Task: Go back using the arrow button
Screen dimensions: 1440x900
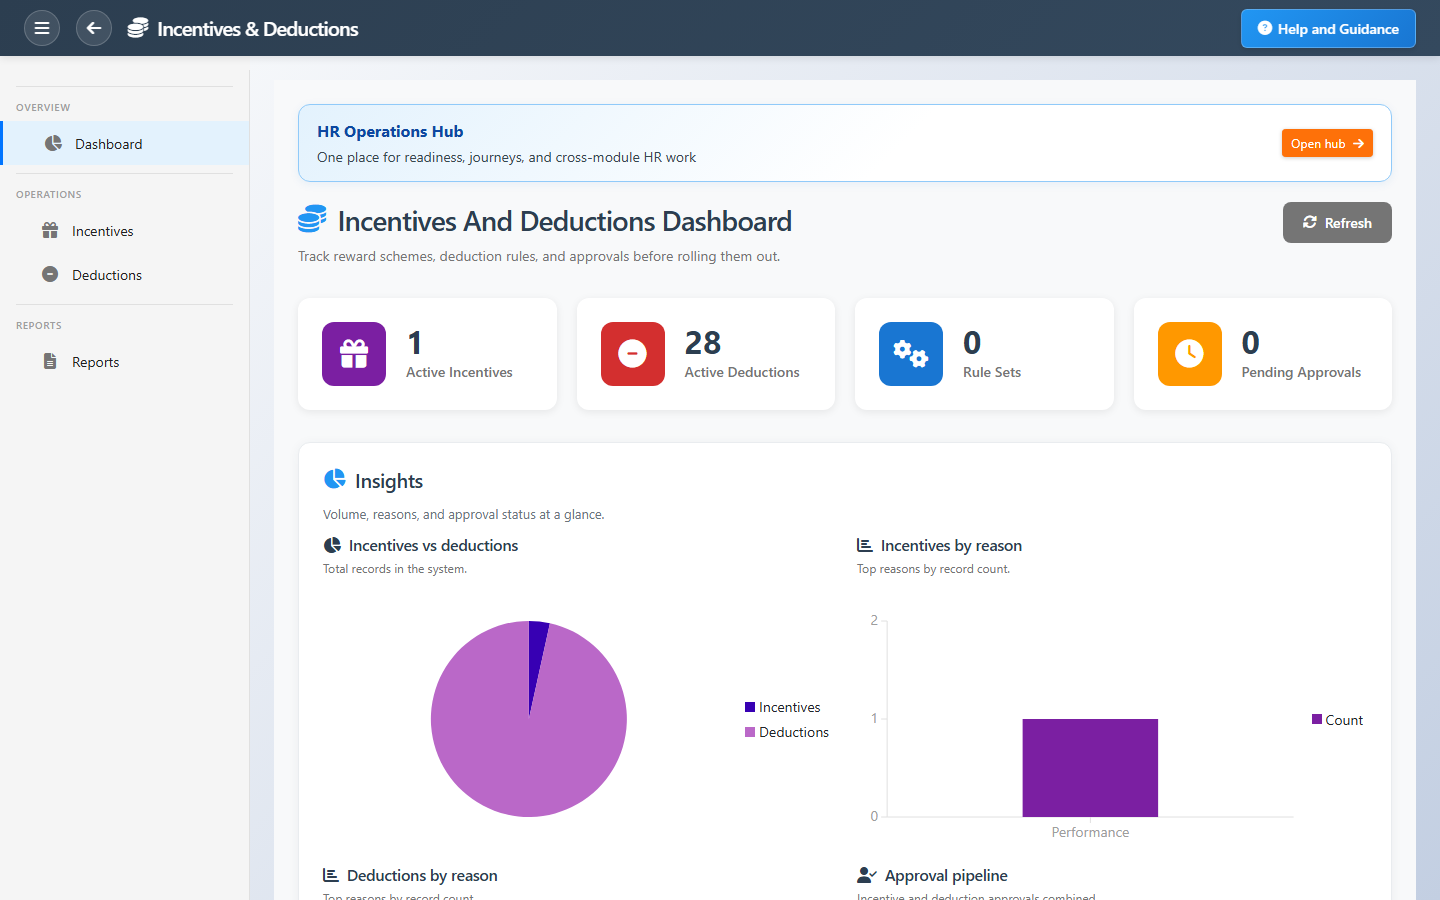Action: (94, 28)
